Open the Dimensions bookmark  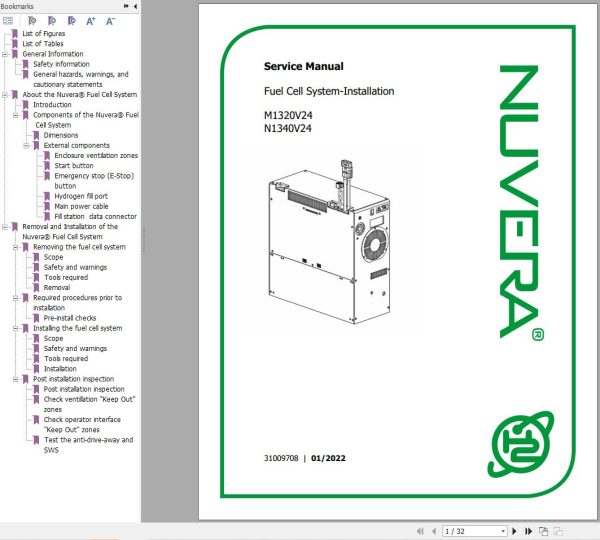(x=61, y=135)
